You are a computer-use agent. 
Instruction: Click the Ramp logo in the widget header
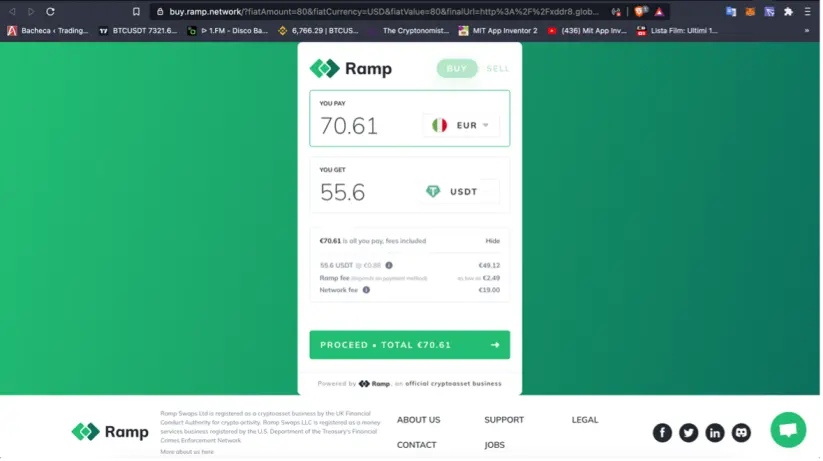tap(351, 69)
